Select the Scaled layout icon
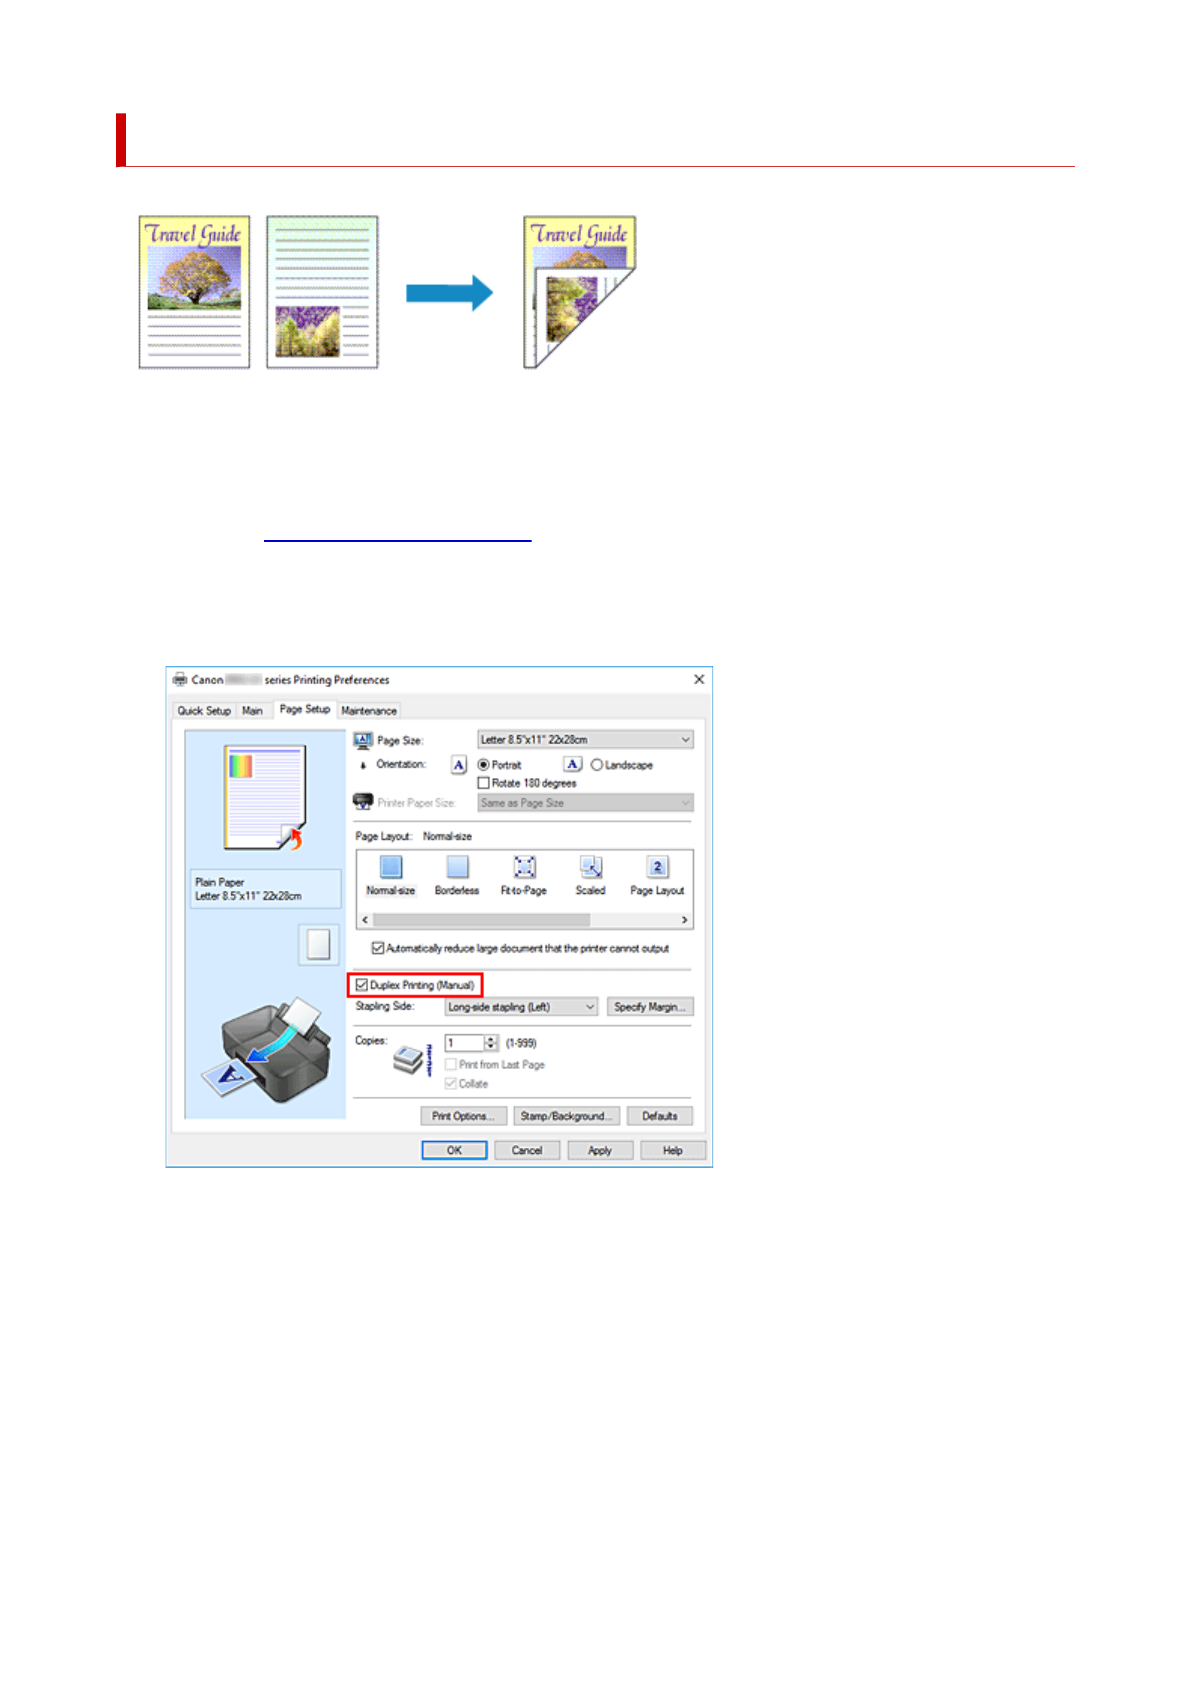The width and height of the screenshot is (1191, 1684). point(590,867)
